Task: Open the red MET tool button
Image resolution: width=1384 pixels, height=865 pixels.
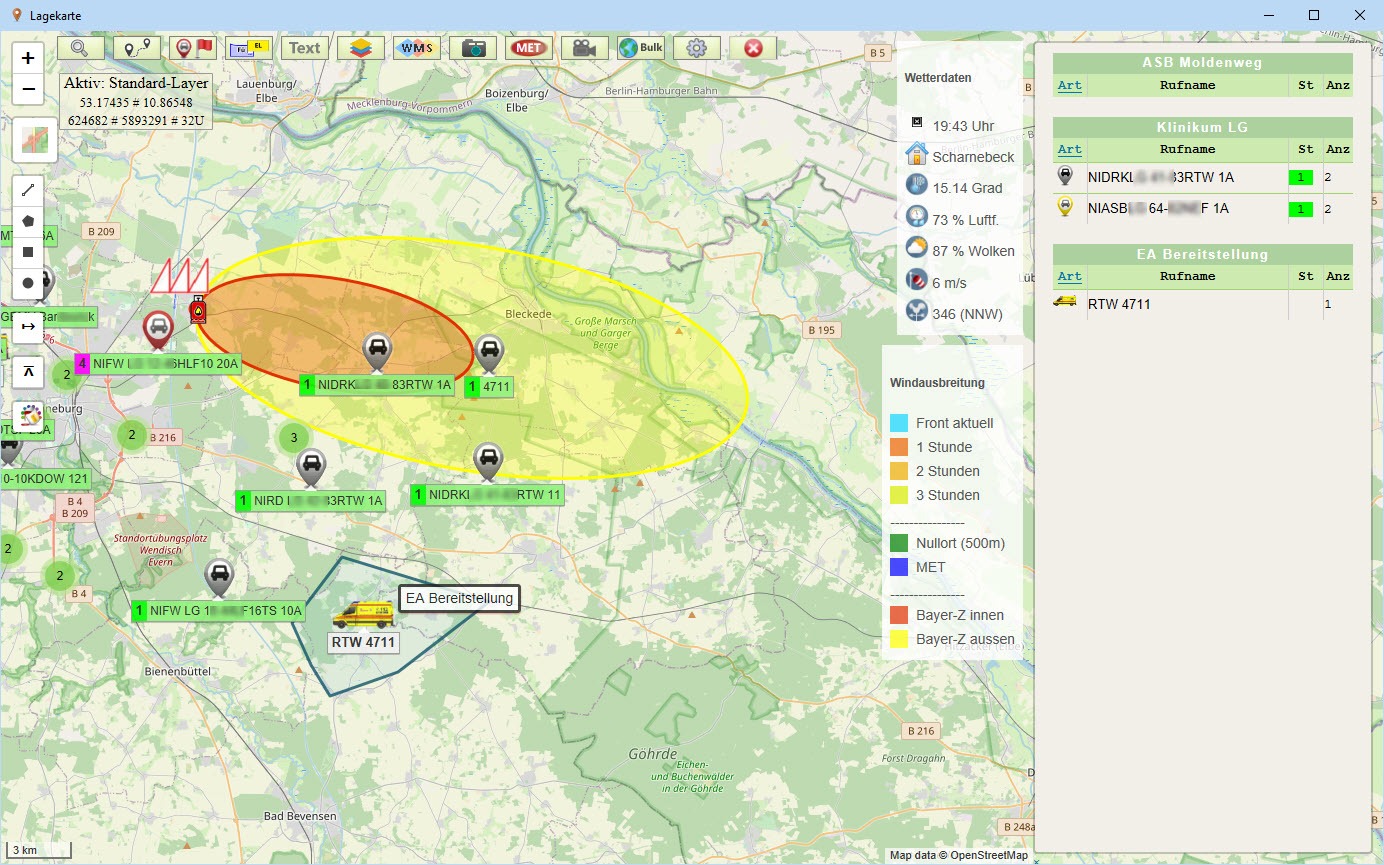Action: pyautogui.click(x=529, y=48)
